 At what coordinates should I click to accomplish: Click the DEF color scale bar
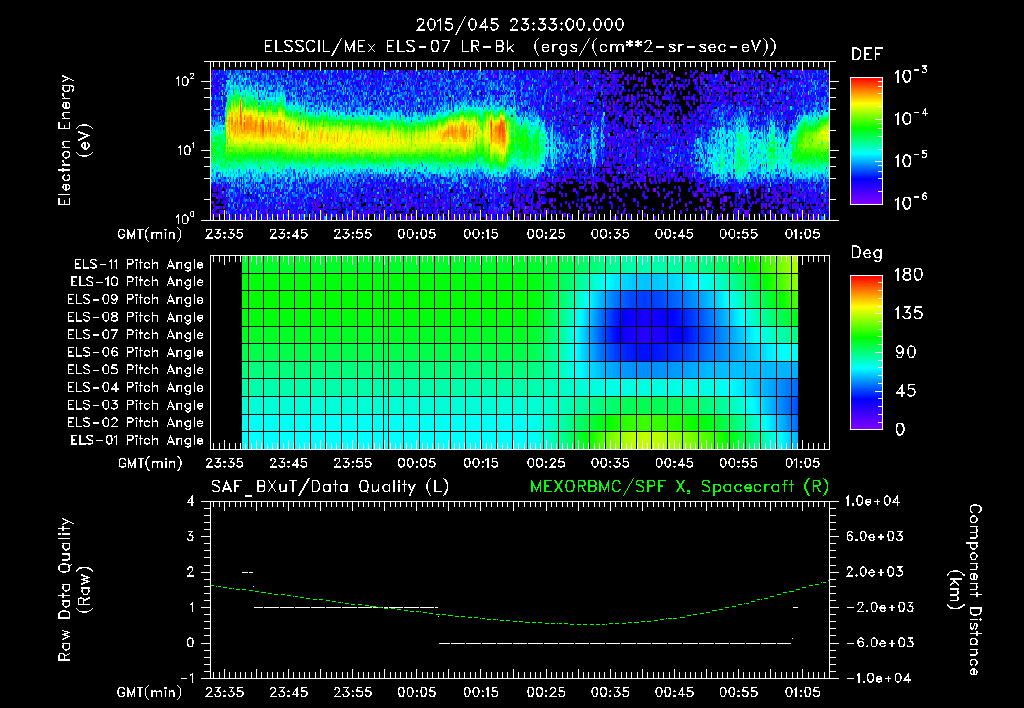[x=866, y=140]
